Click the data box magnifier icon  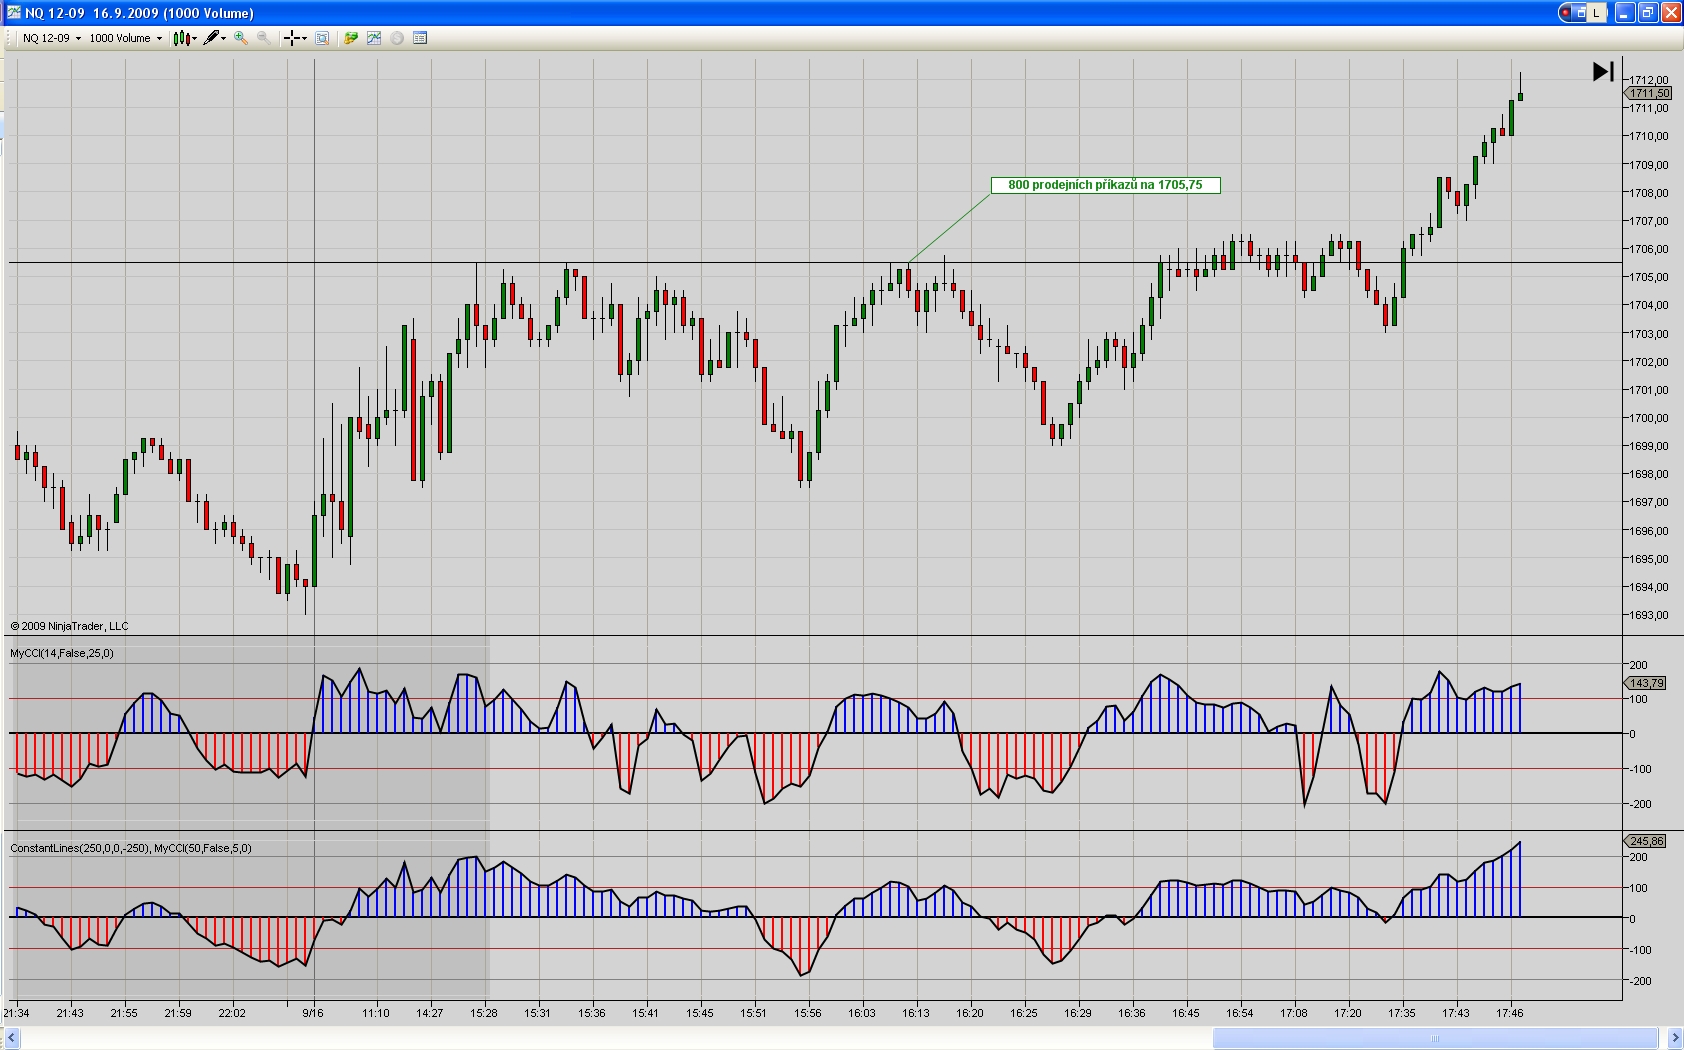coord(322,38)
